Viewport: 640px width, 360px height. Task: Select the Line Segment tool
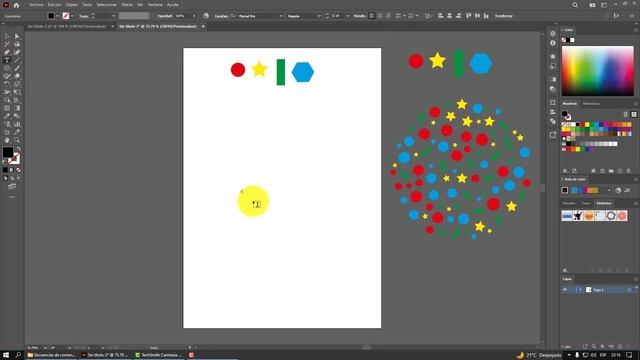pyautogui.click(x=17, y=60)
